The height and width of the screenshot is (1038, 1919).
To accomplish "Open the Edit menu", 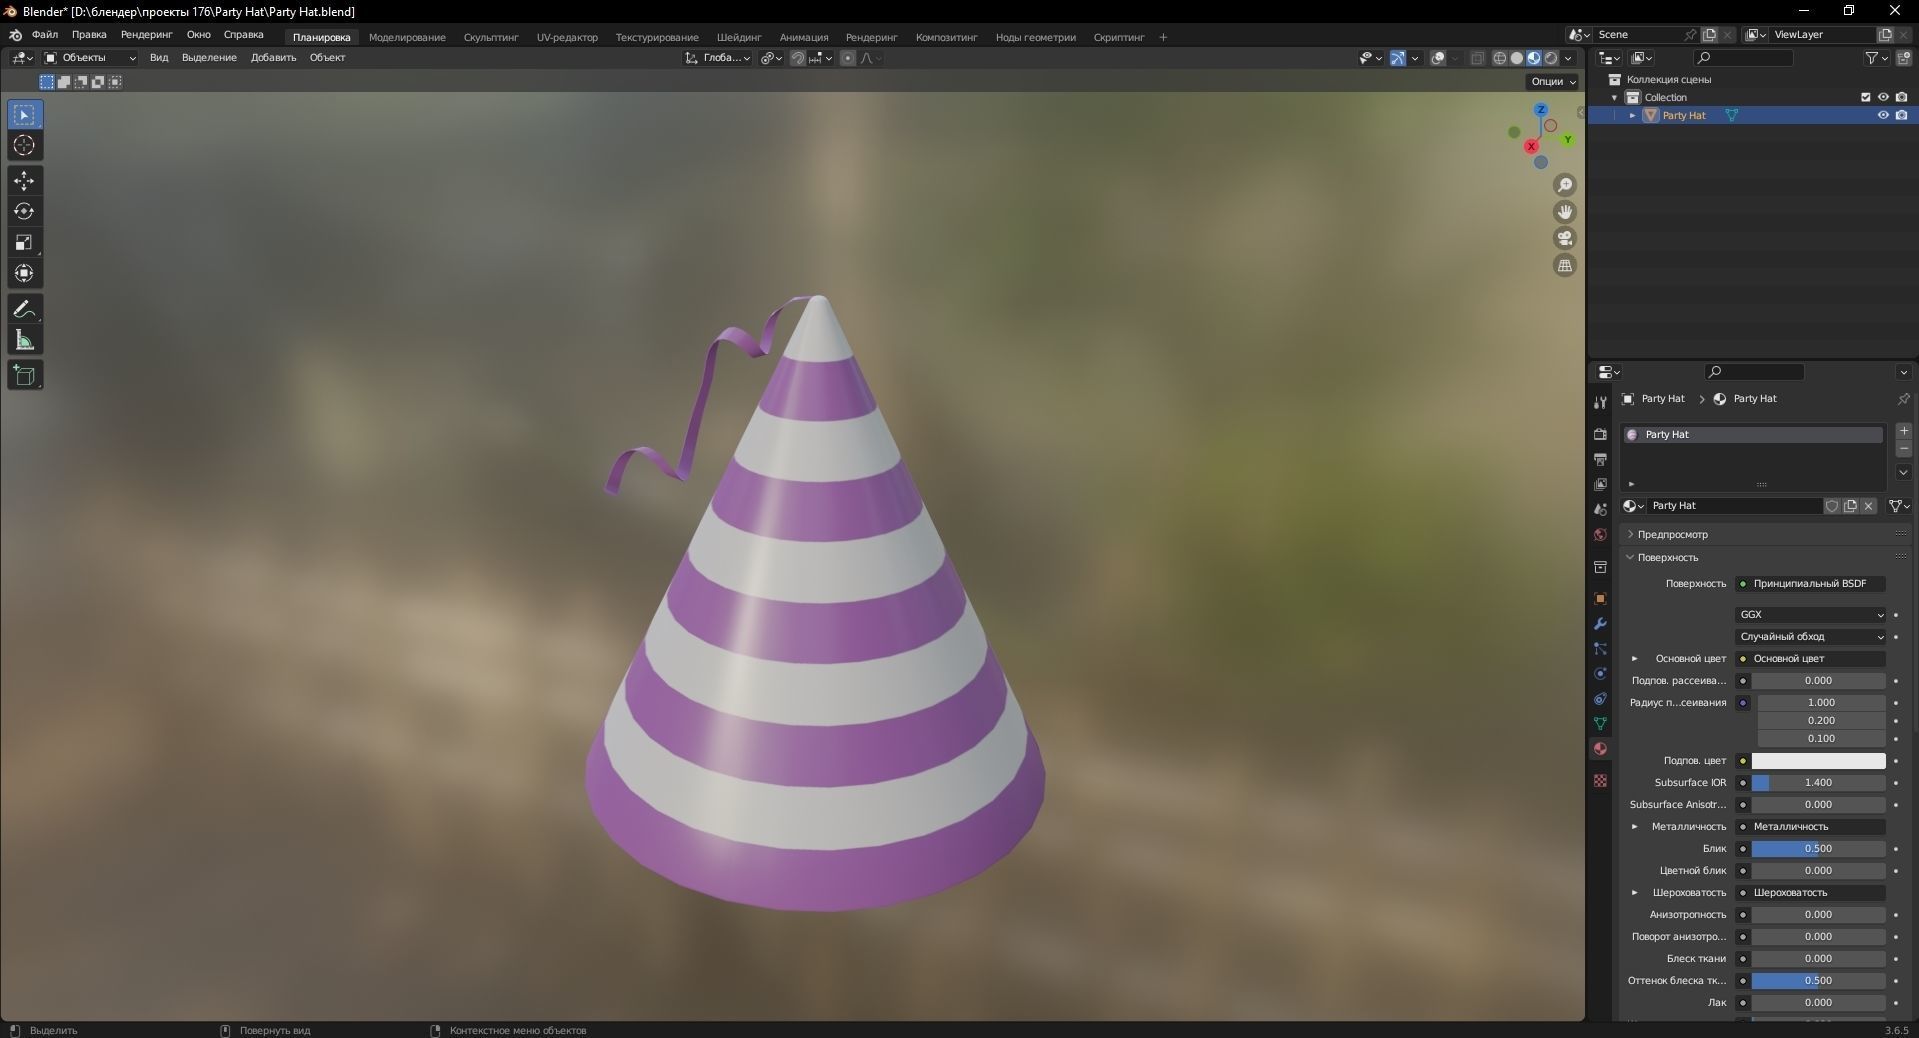I will 89,35.
